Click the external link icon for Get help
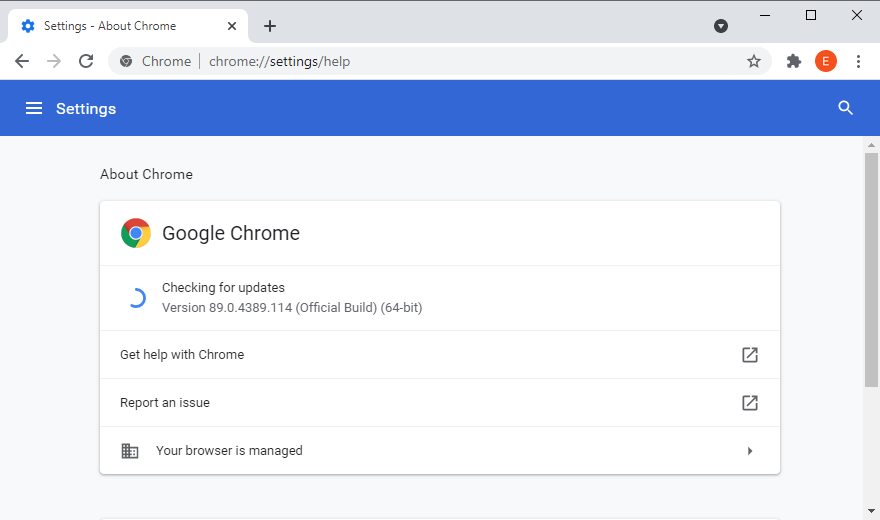 pos(749,355)
